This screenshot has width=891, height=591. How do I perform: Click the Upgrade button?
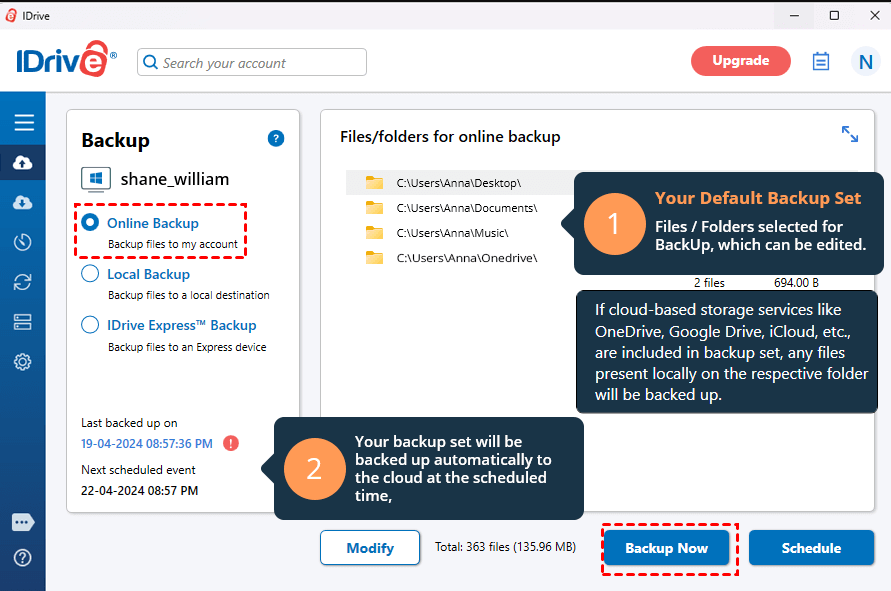tap(740, 61)
